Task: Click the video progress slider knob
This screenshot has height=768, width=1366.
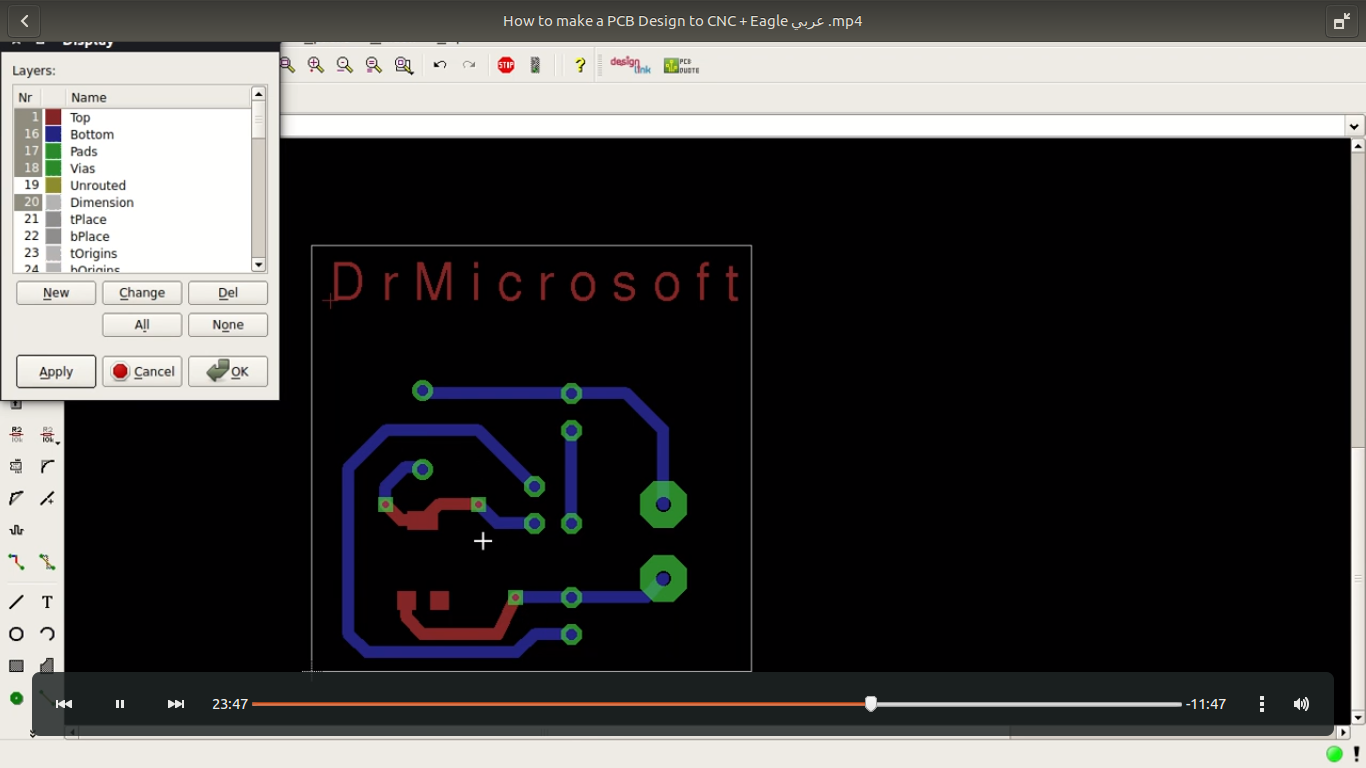Action: (x=871, y=704)
